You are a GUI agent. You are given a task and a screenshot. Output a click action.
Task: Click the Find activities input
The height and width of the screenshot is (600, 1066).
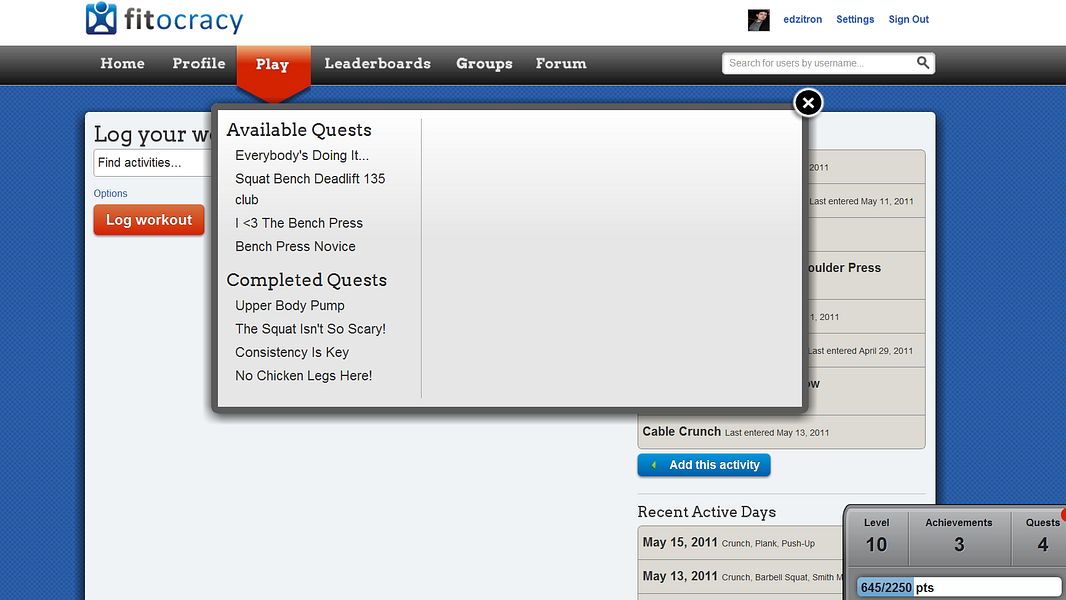click(153, 163)
